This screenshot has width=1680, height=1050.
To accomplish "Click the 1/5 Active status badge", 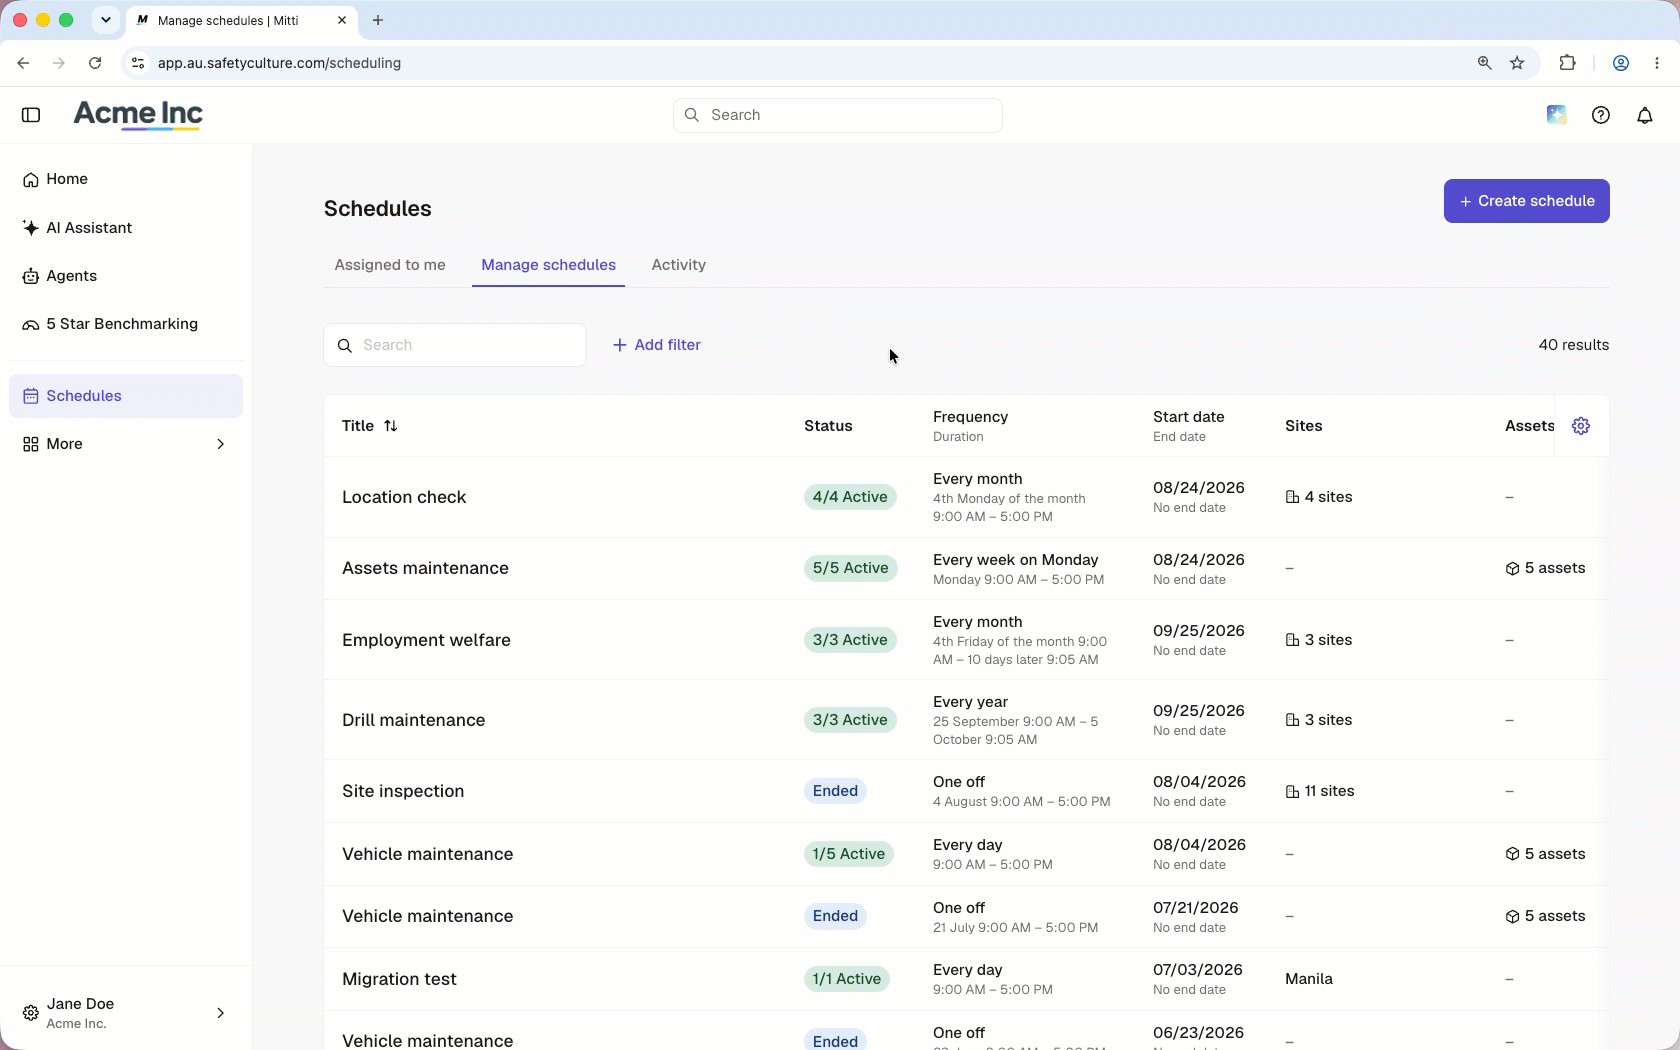I will (848, 854).
